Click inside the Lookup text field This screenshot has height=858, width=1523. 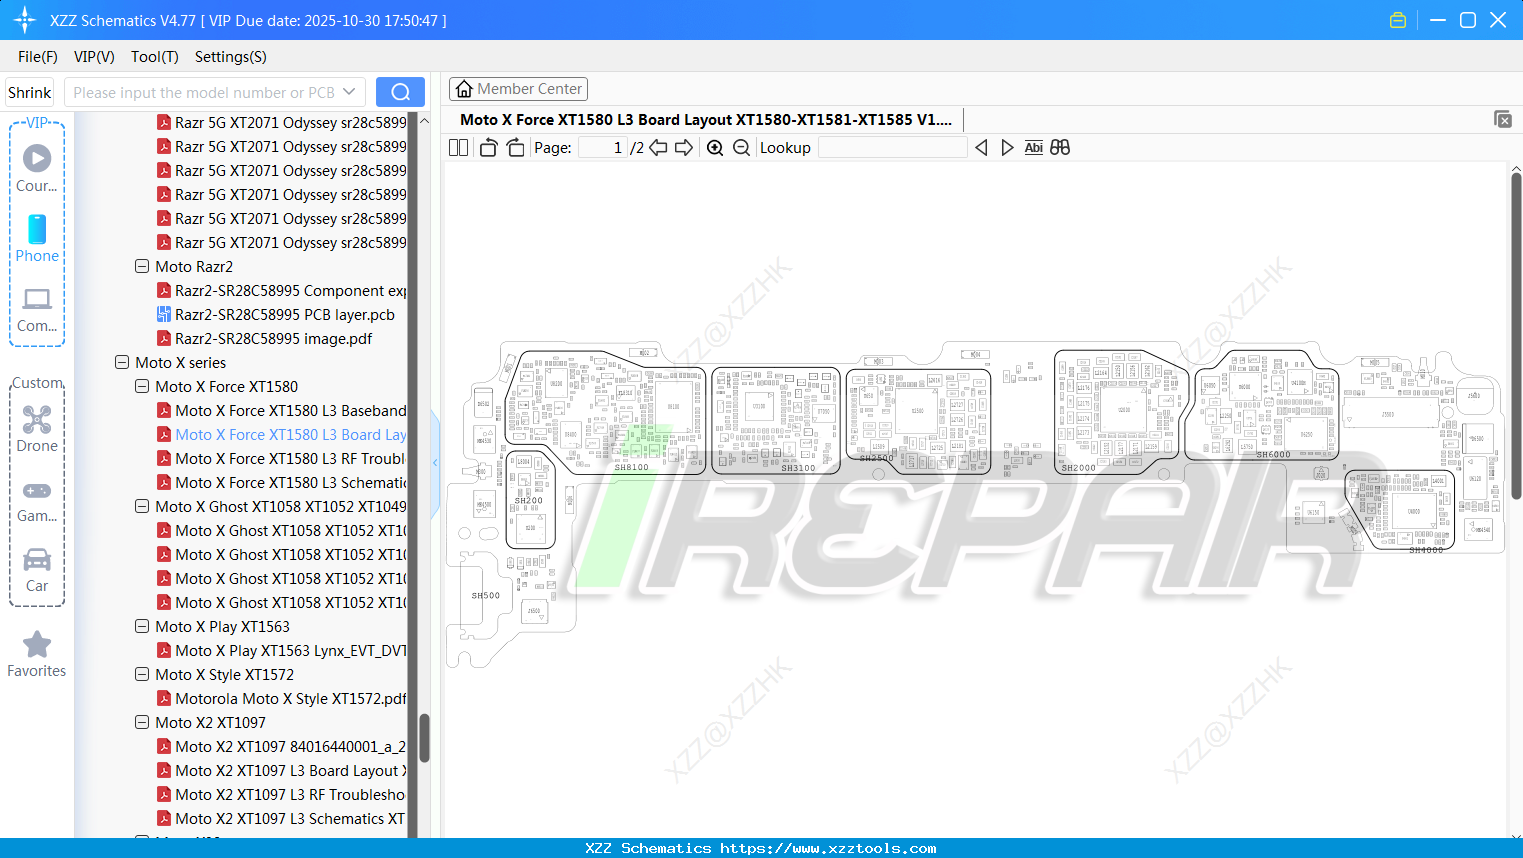pyautogui.click(x=893, y=147)
